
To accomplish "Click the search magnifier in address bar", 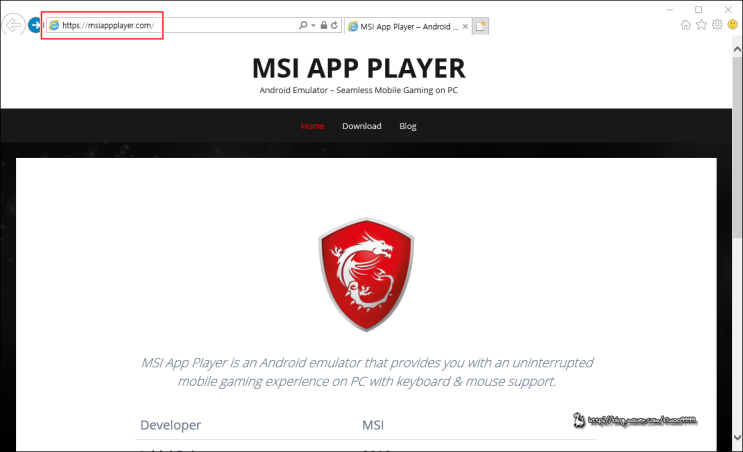I will coord(303,25).
